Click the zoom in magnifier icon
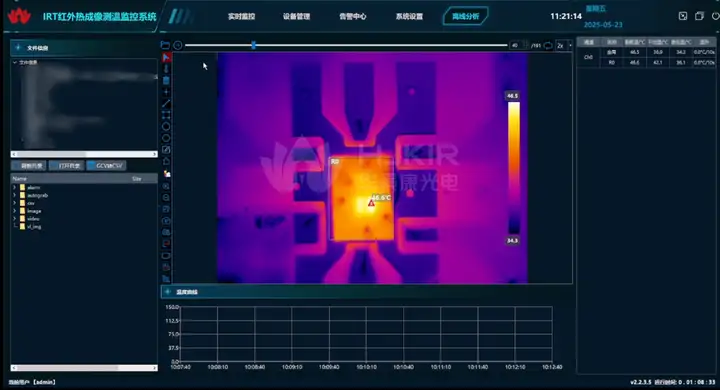The height and width of the screenshot is (390, 720). tap(166, 186)
